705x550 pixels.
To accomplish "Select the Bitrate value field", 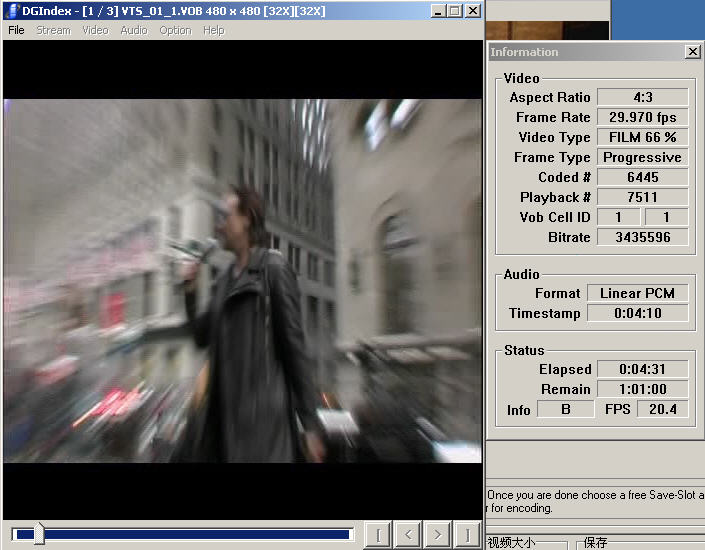I will 642,237.
